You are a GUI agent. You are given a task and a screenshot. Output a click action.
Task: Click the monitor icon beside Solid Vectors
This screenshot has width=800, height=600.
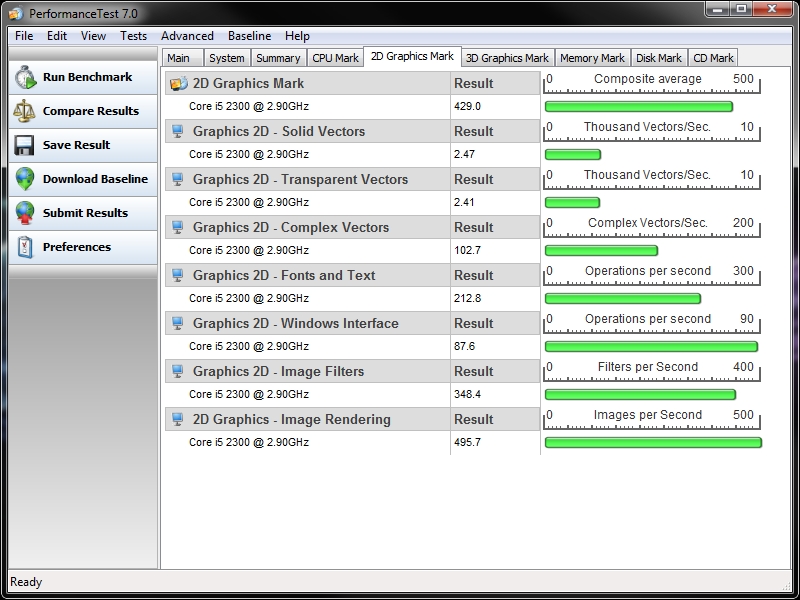click(x=178, y=131)
